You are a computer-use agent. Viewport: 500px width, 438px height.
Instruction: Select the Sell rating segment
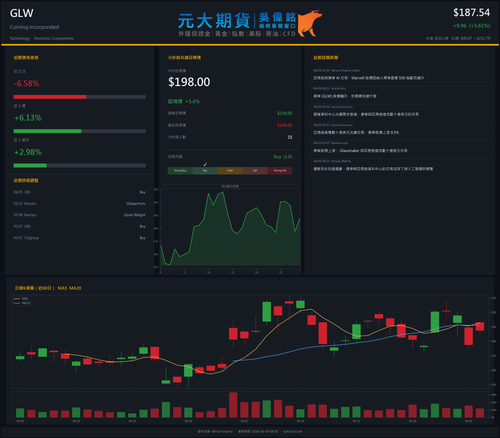255,171
